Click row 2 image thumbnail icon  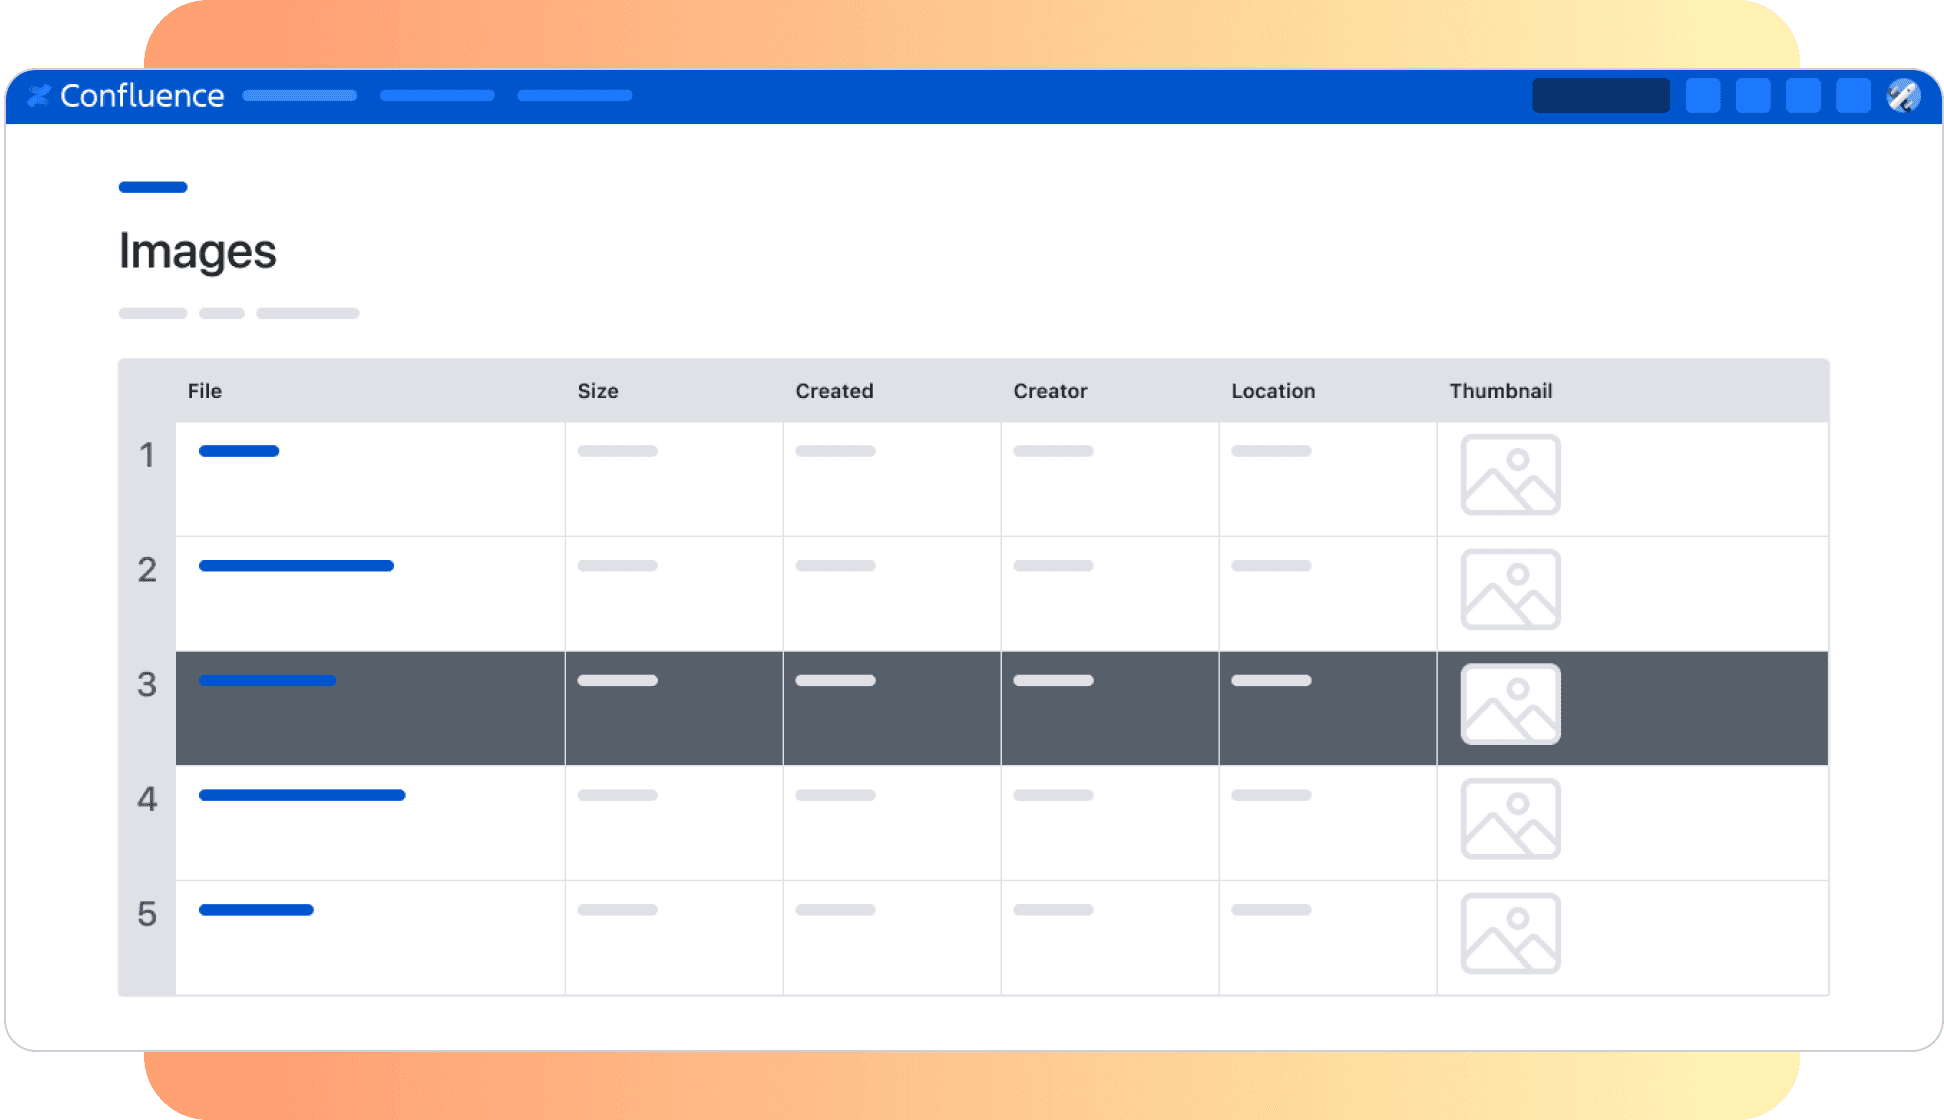[1511, 590]
